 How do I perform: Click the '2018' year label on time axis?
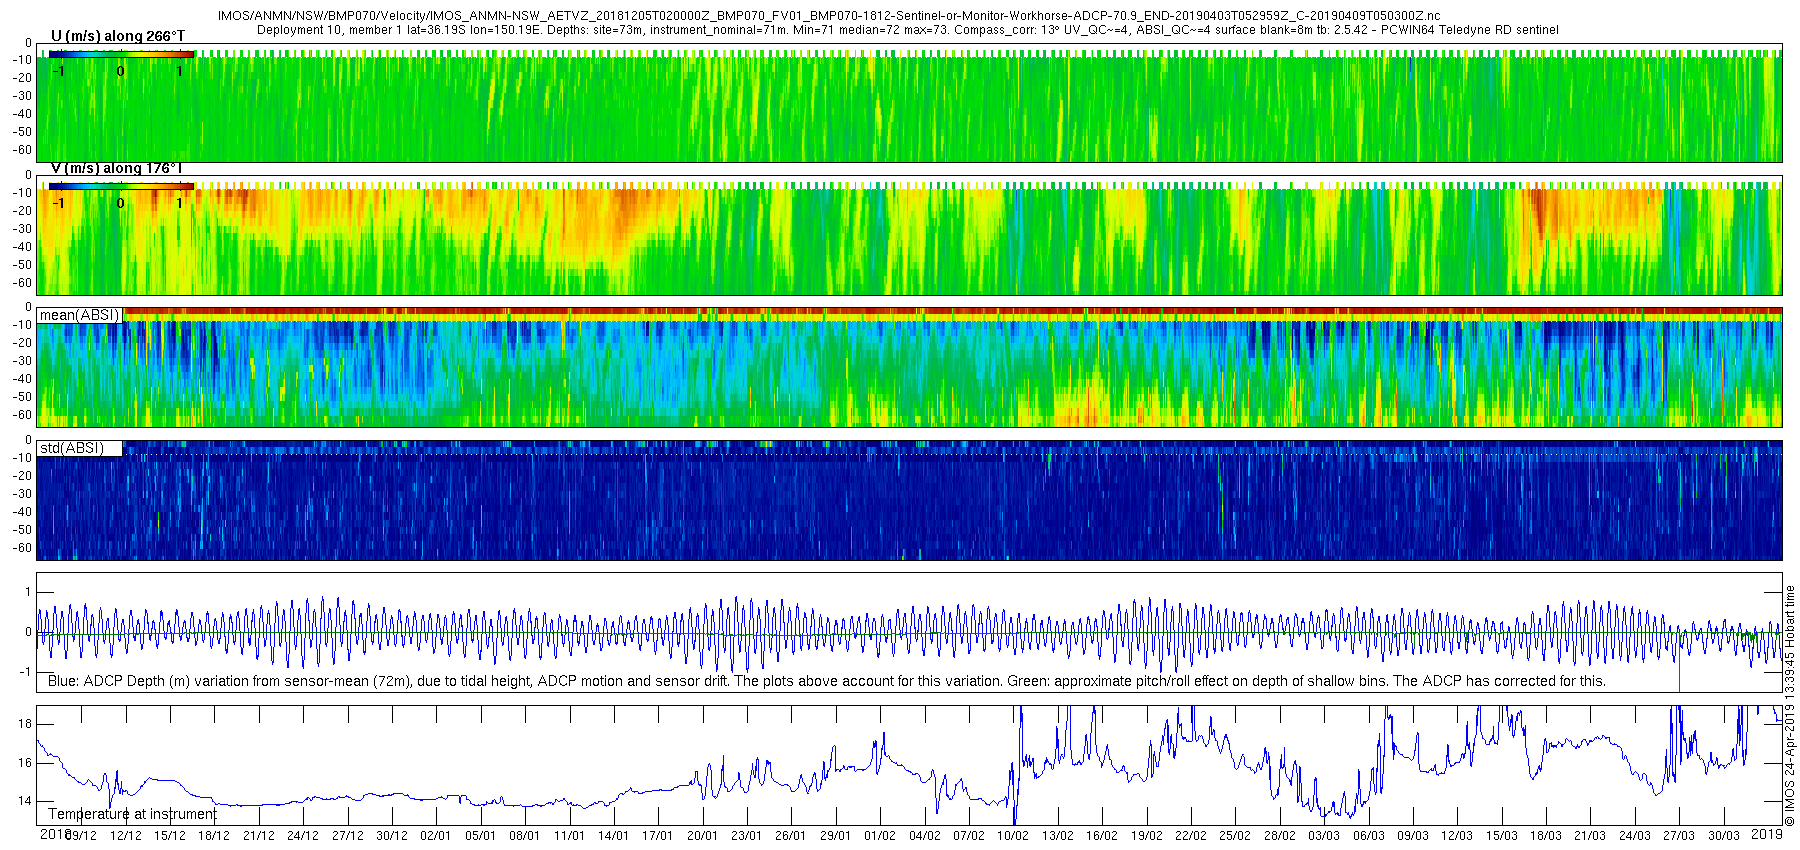click(55, 834)
